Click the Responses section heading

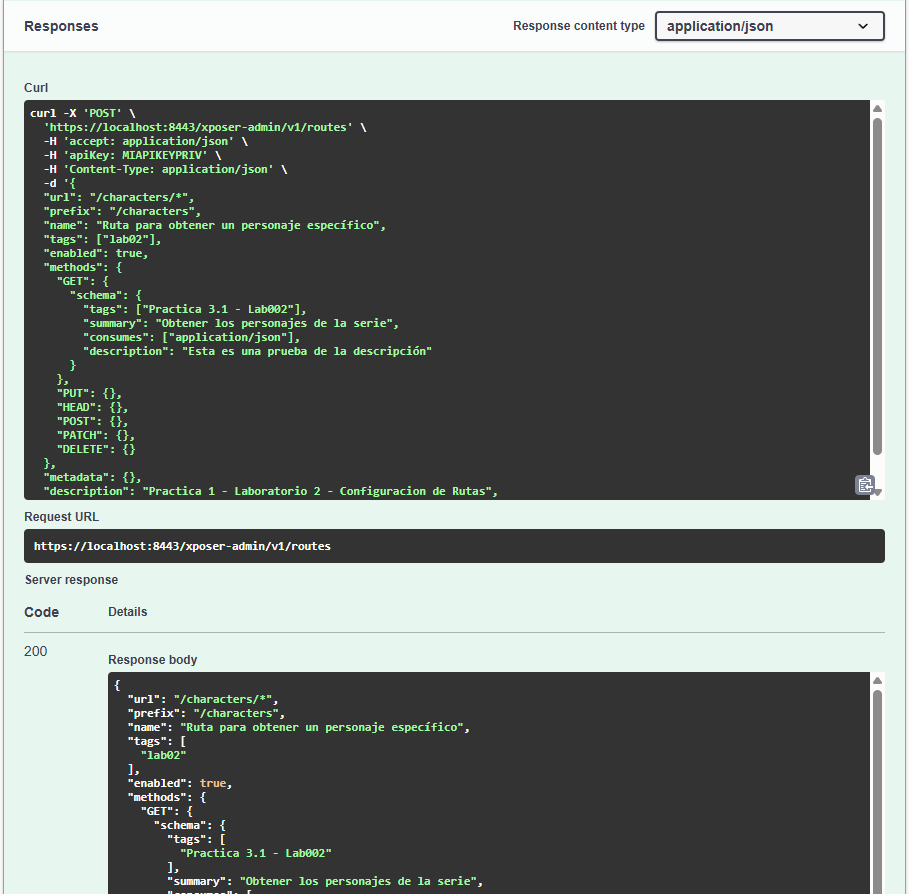pos(61,26)
